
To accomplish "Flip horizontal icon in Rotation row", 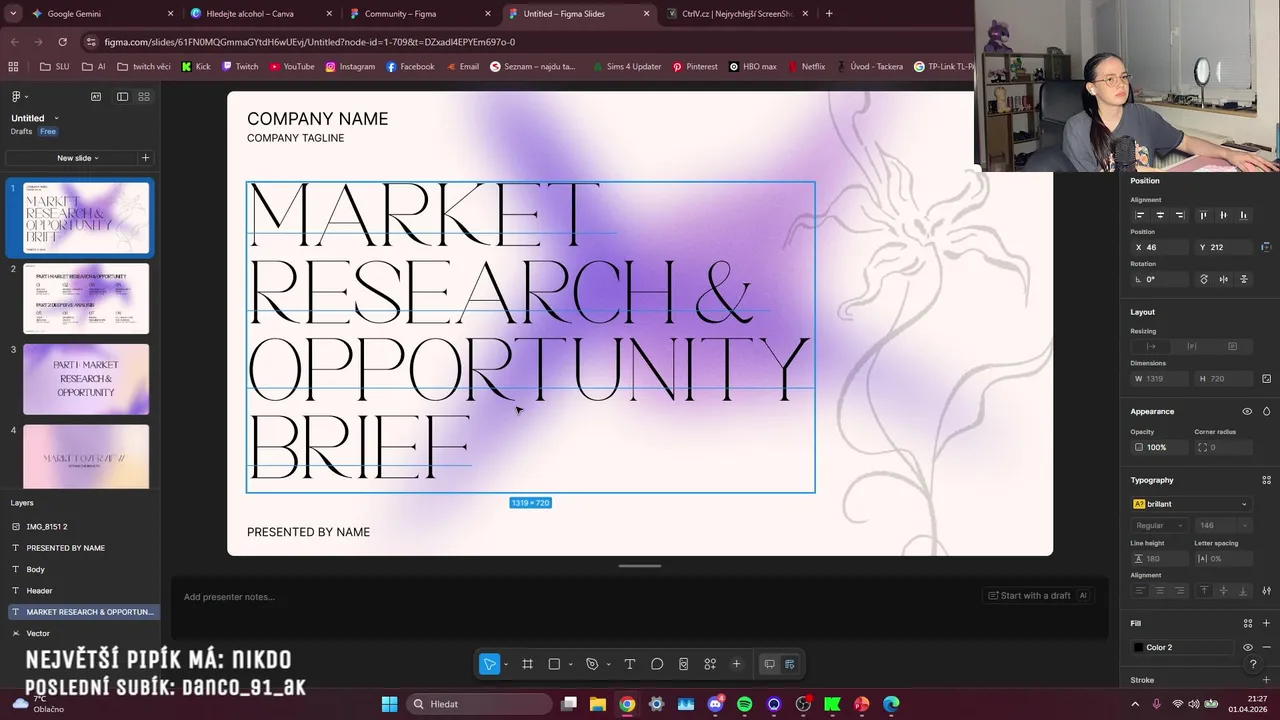I will (1223, 279).
